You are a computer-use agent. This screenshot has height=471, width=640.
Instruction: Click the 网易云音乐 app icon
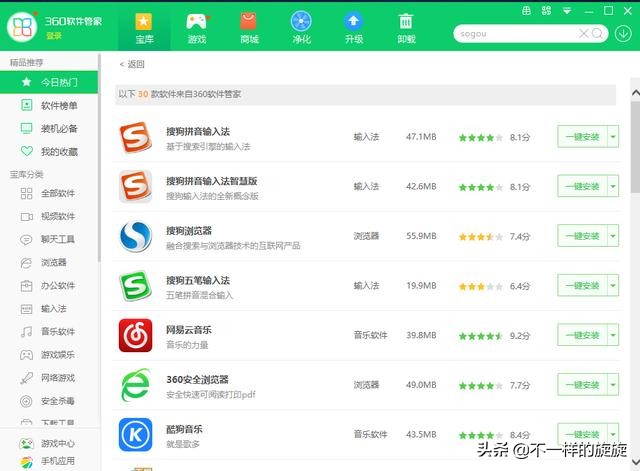coord(136,335)
